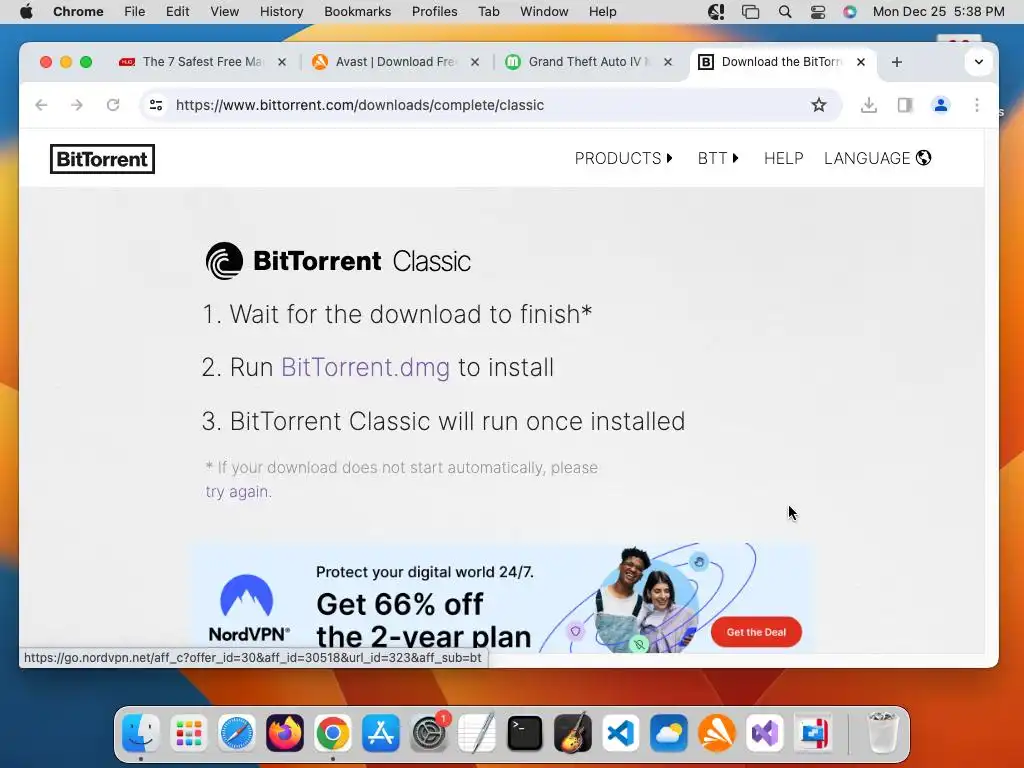Open the PRODUCTS dropdown menu
This screenshot has width=1024, height=768.
(x=624, y=158)
